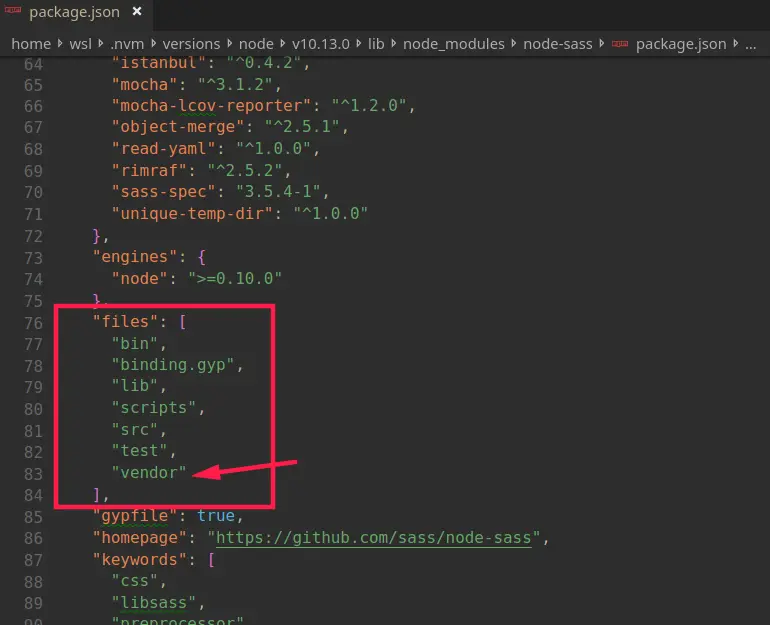Open the github.com/sass/node-sass homepage link
Viewport: 770px width, 625px height.
point(374,538)
